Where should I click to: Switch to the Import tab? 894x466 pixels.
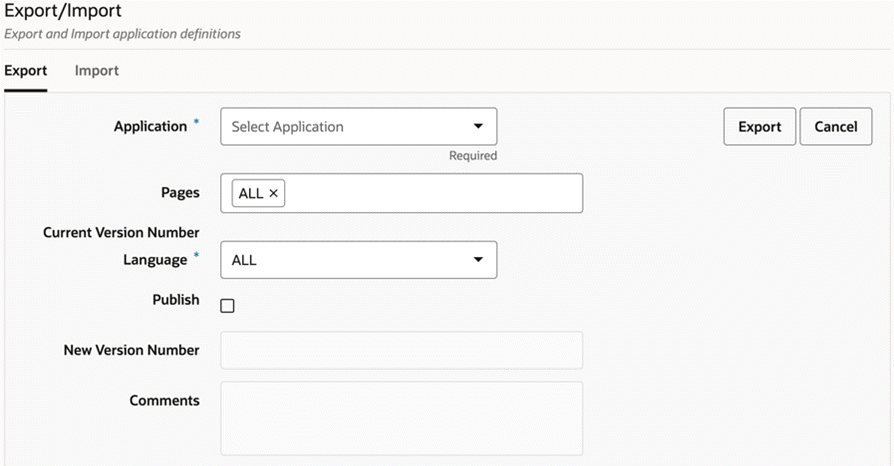[x=97, y=71]
